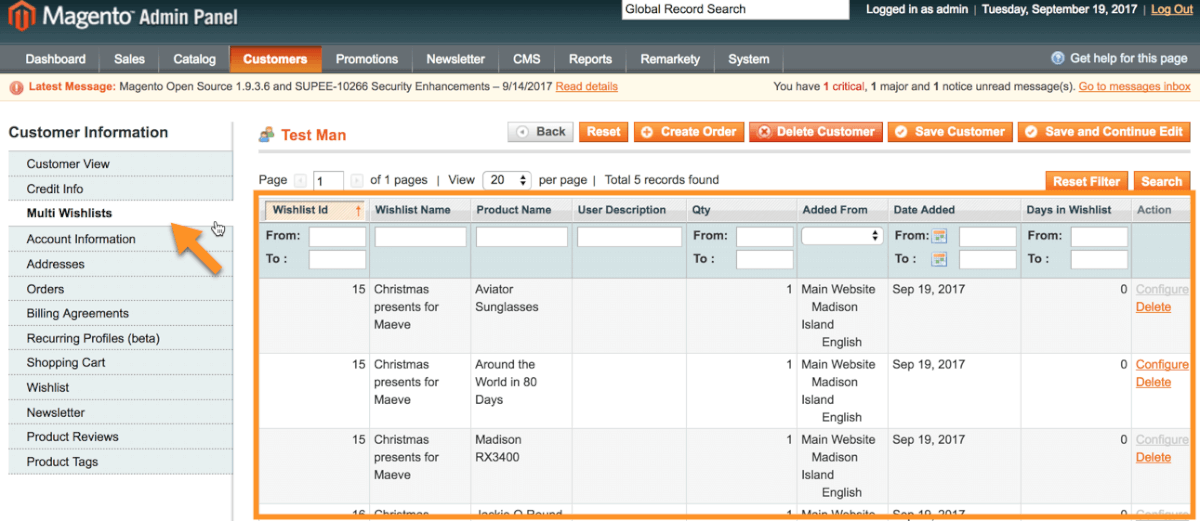Open the Reports menu
Screen dimensions: 1200x521
click(590, 59)
